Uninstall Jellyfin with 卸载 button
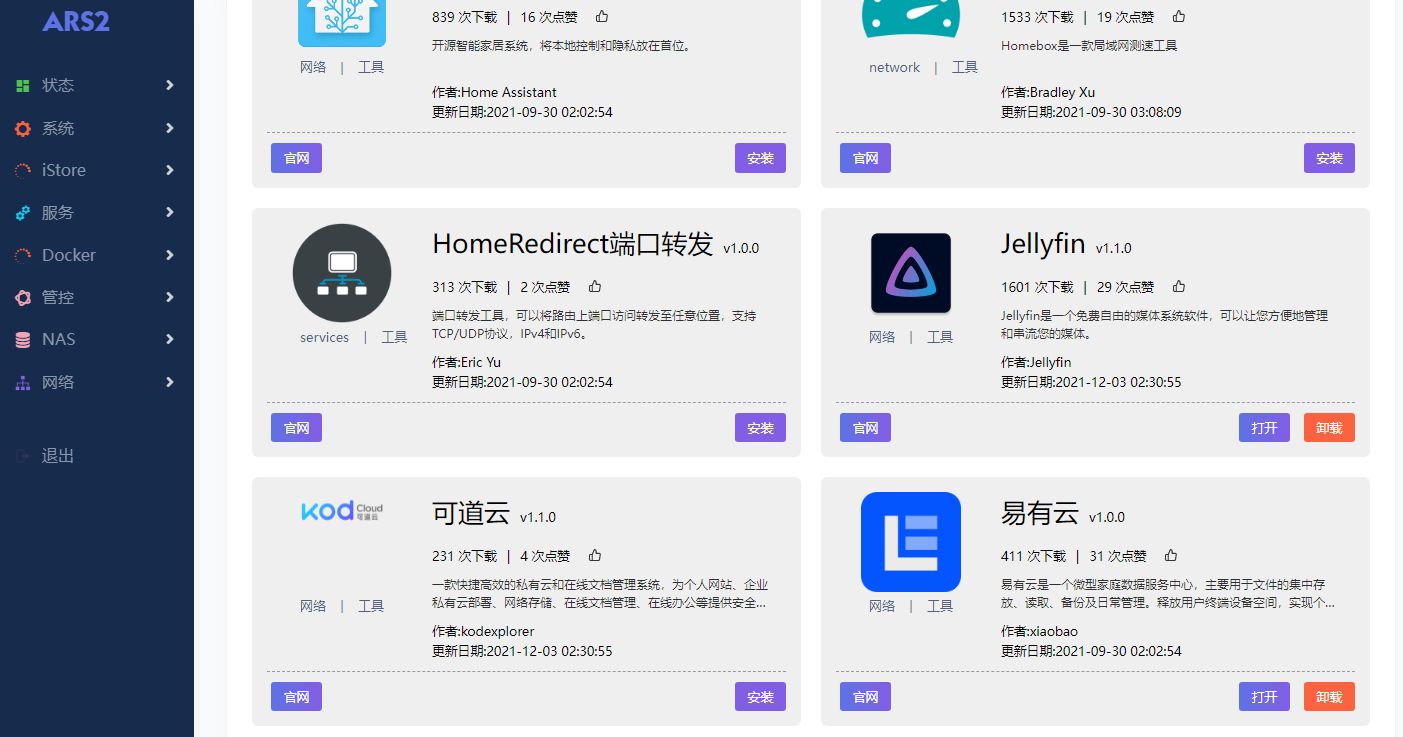 [1329, 428]
